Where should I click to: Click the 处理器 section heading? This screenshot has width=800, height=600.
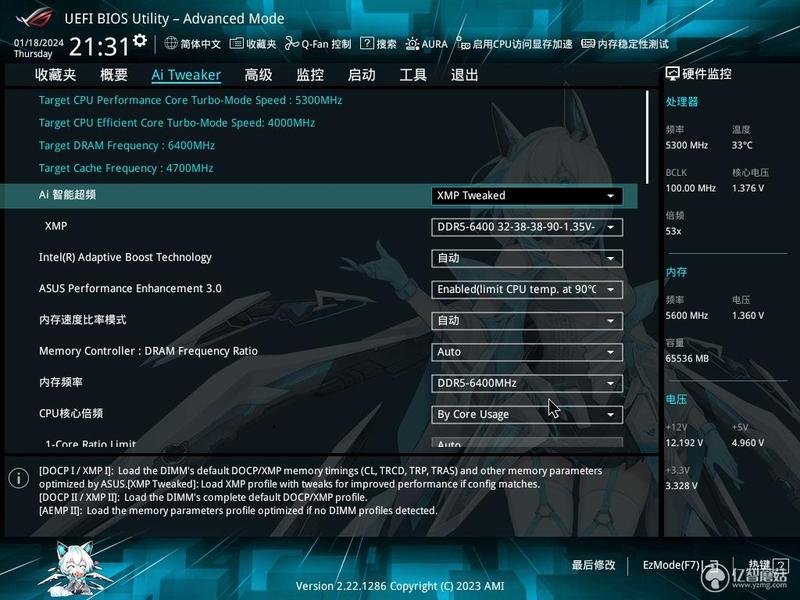681,102
